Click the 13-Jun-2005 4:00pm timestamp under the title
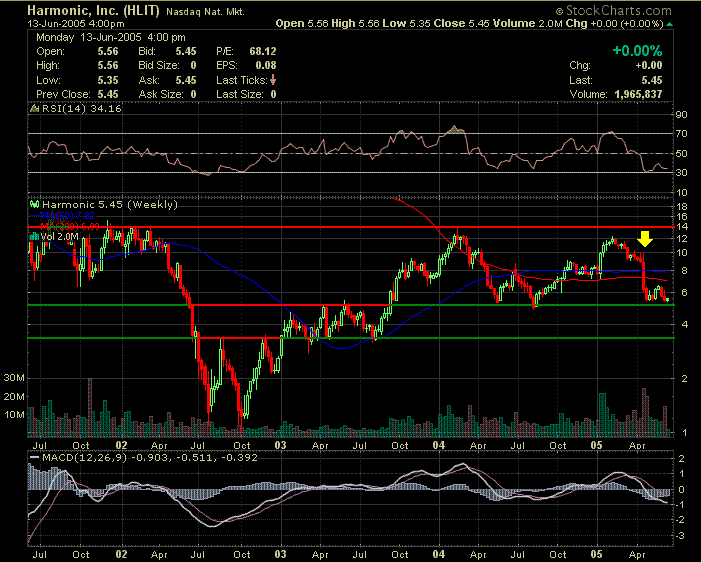701x562 pixels. 76,24
